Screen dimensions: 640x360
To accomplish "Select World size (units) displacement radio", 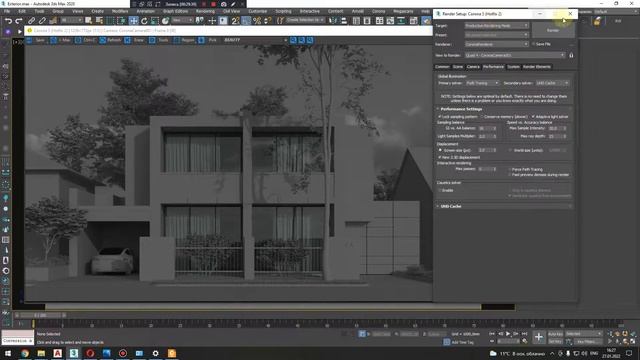I will [510, 150].
